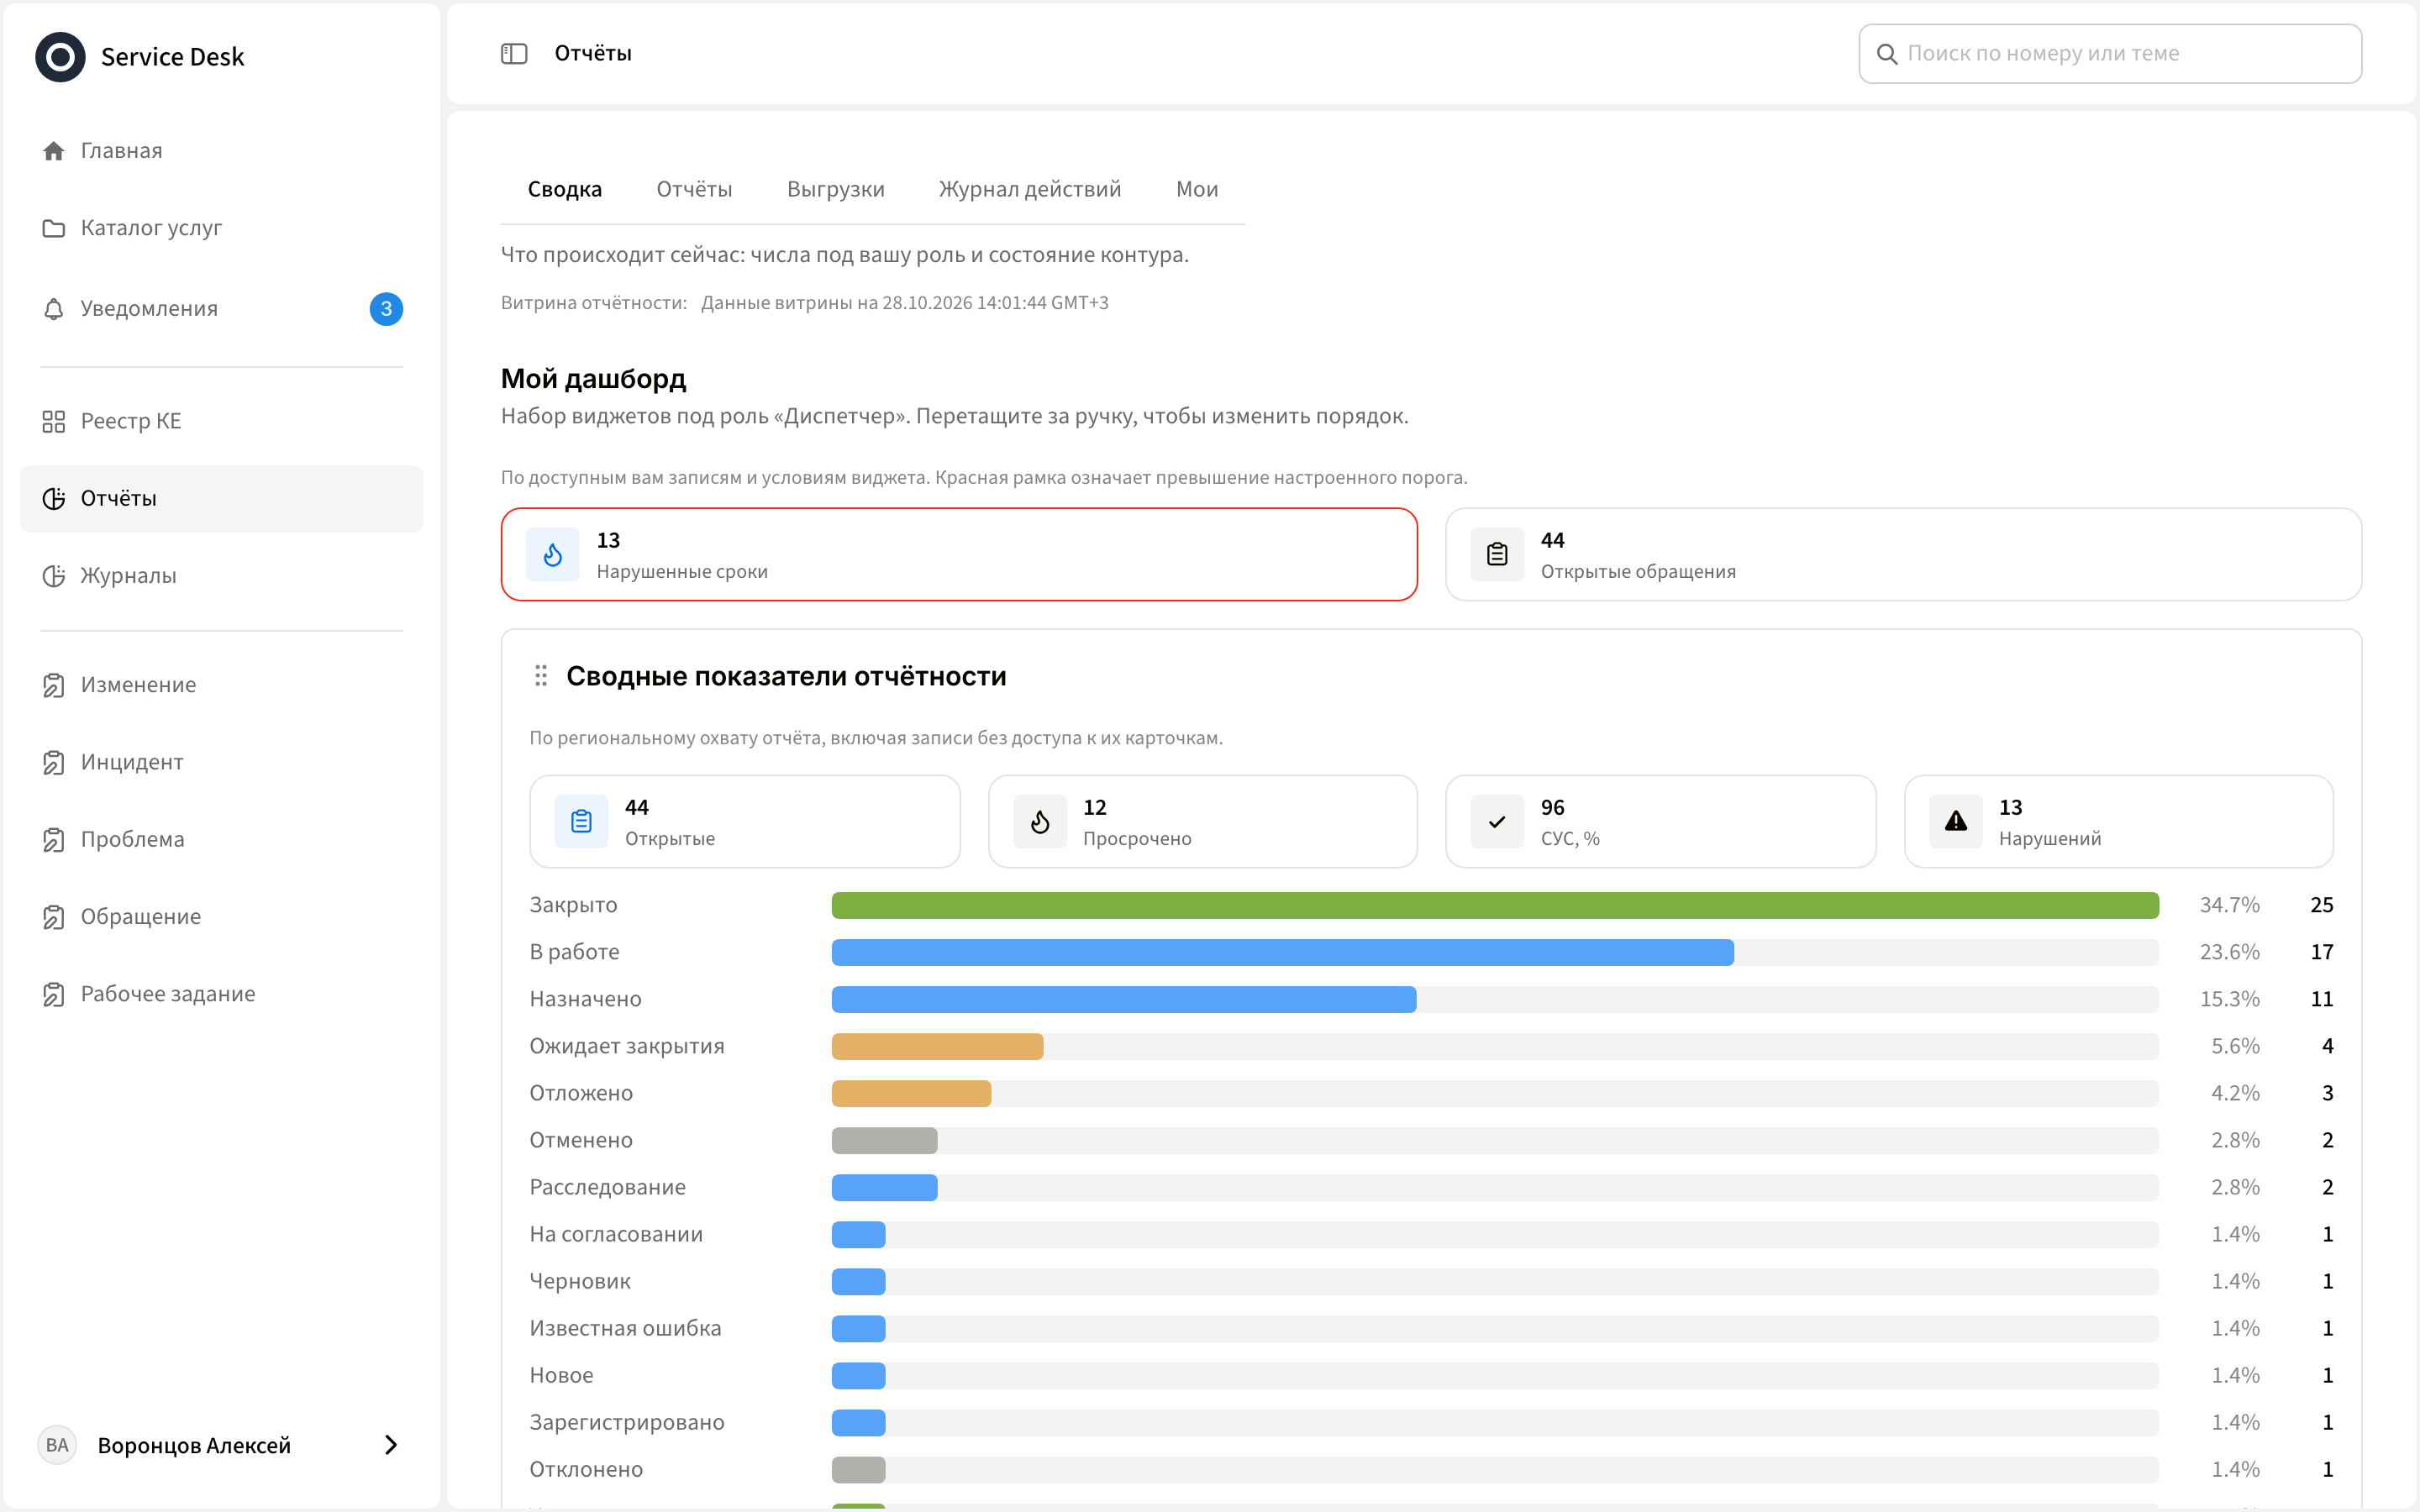Click the search magnifier icon

click(1887, 54)
